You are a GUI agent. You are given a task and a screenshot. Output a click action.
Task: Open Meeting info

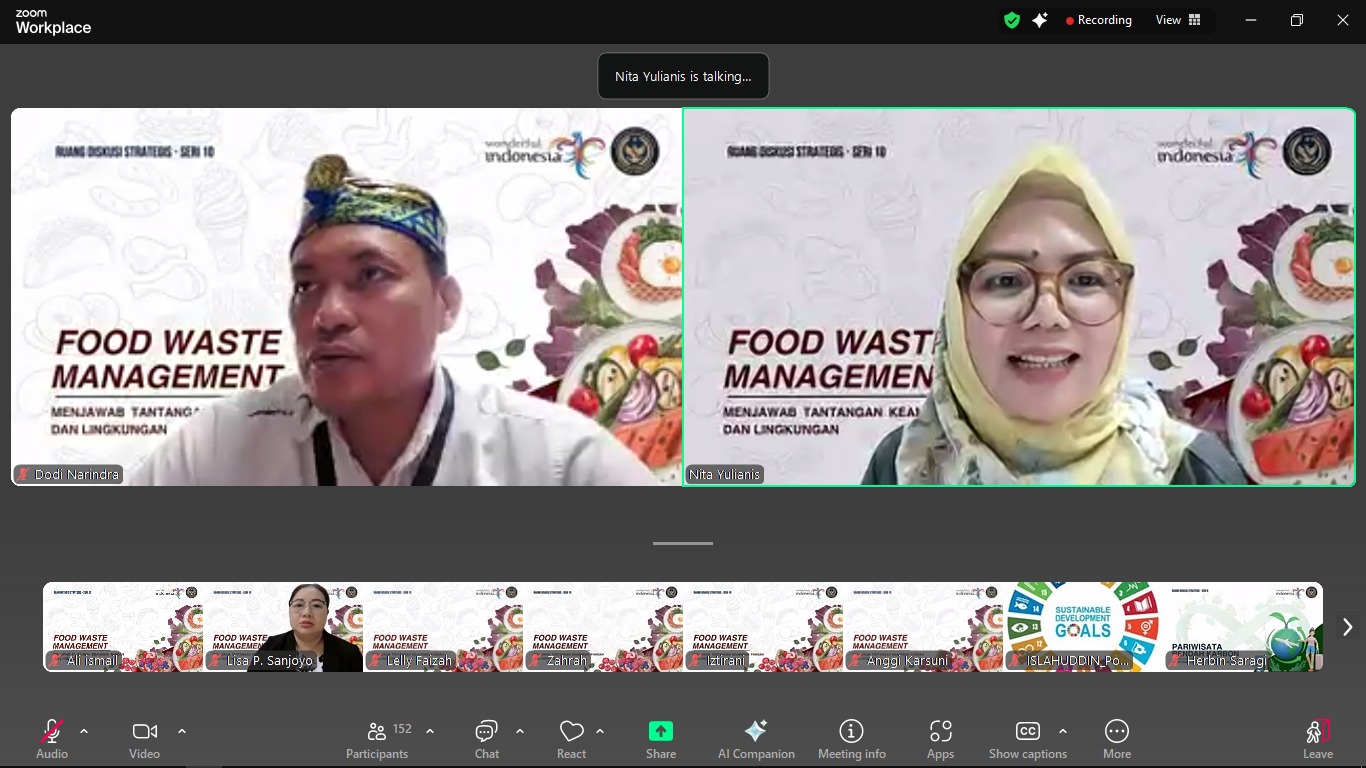coord(851,739)
